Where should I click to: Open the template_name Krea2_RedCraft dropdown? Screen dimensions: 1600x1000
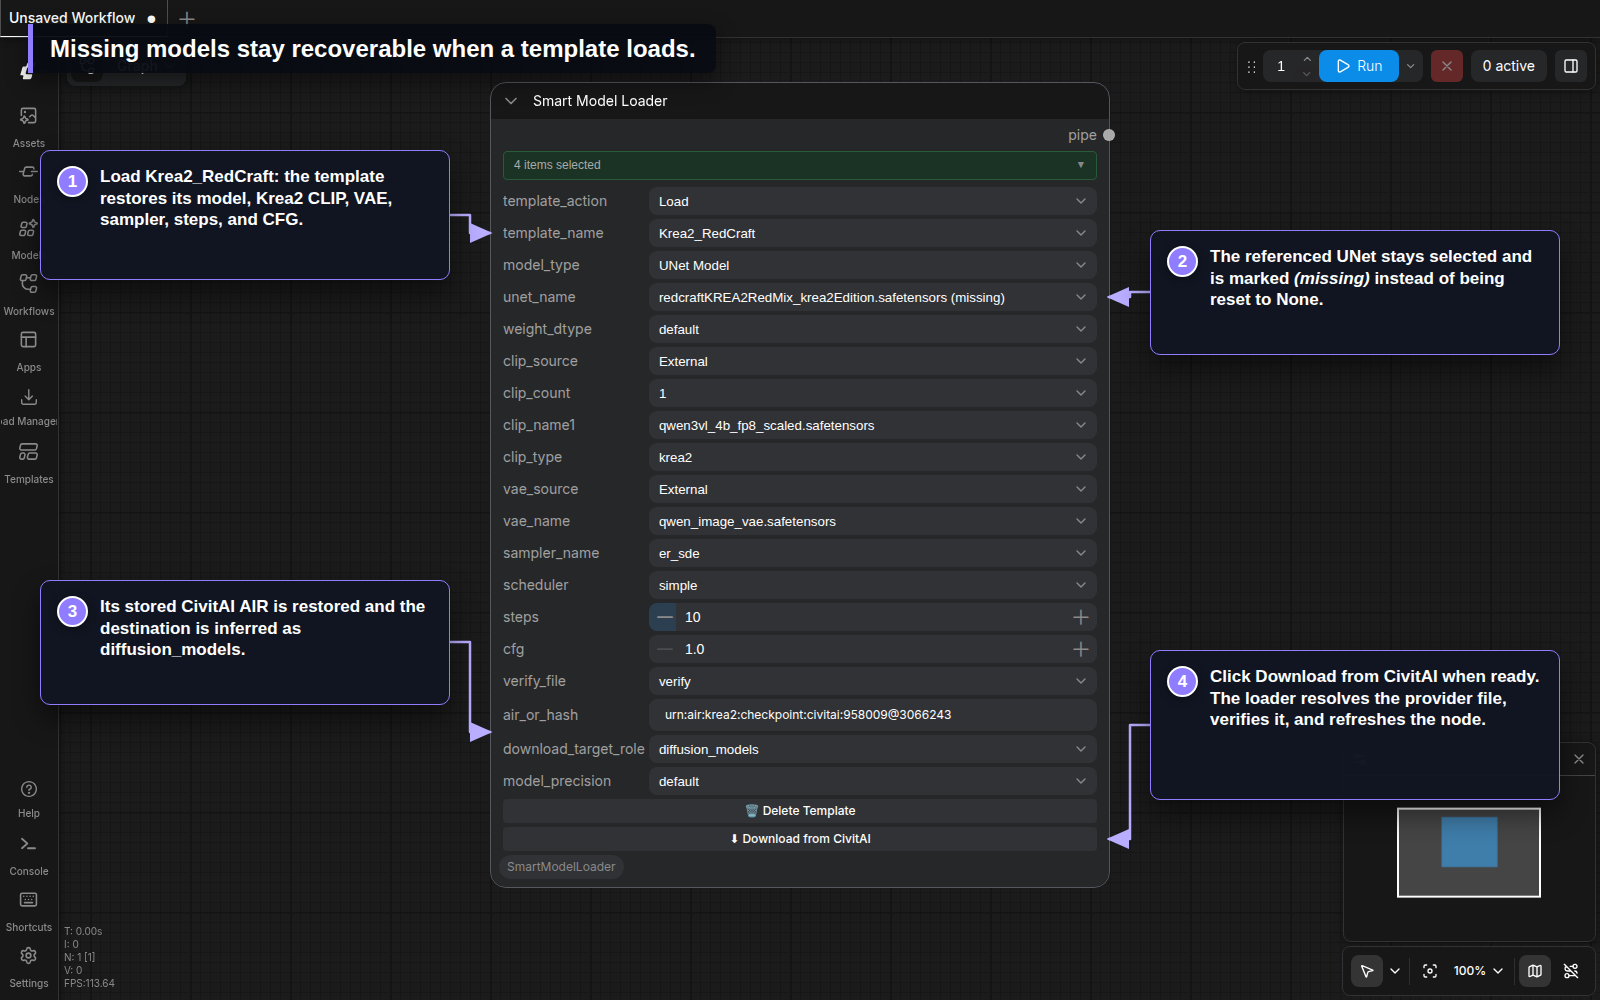(x=873, y=233)
